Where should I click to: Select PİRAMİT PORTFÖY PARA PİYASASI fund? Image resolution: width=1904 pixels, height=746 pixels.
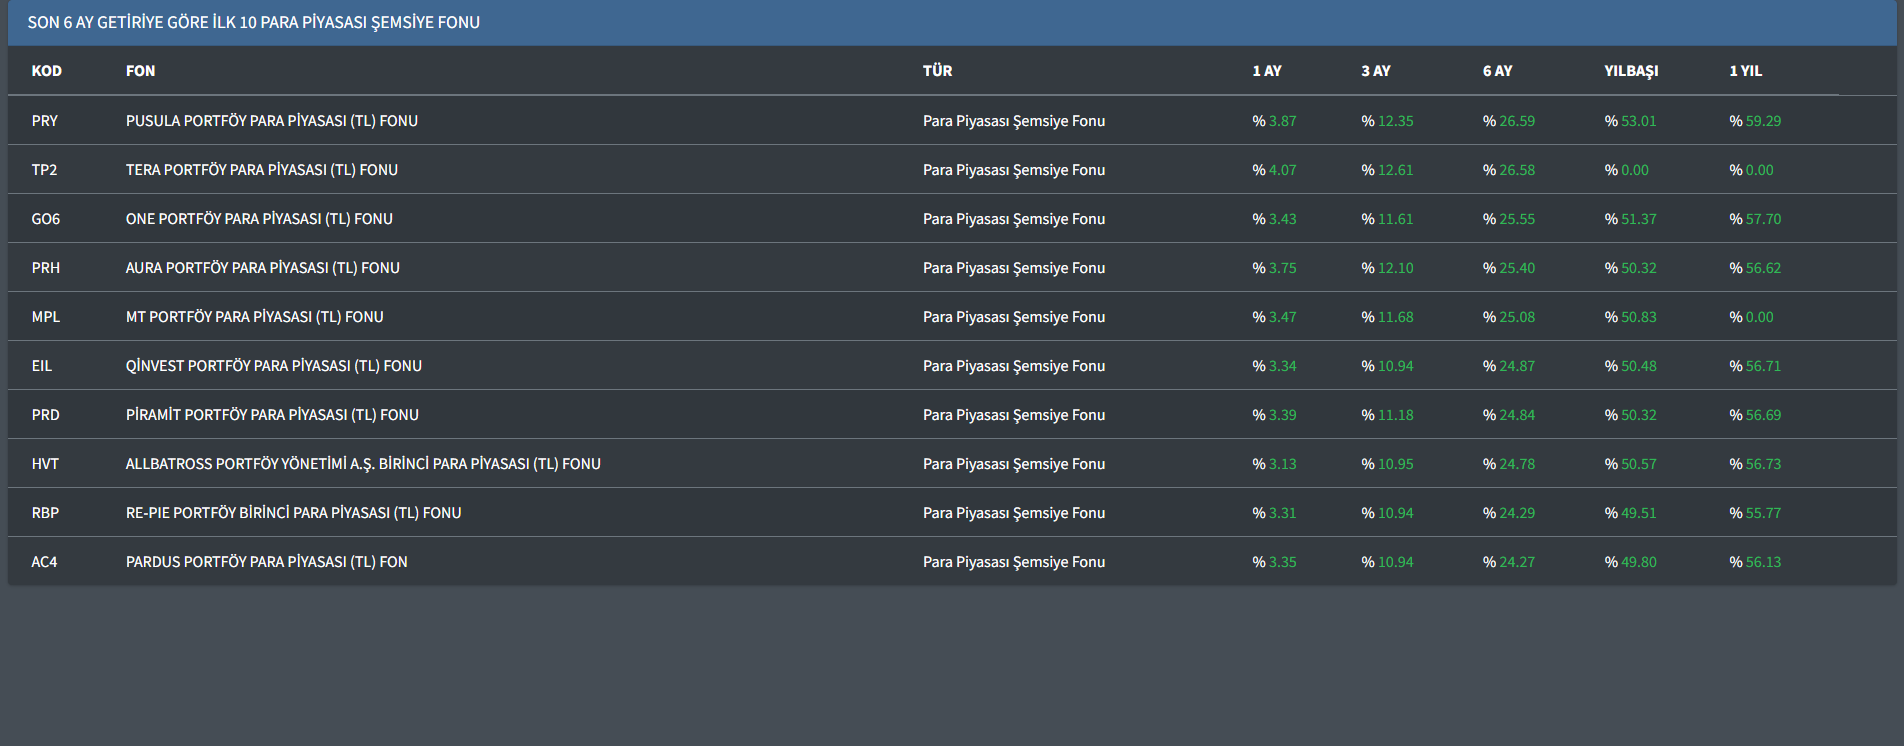coord(272,415)
